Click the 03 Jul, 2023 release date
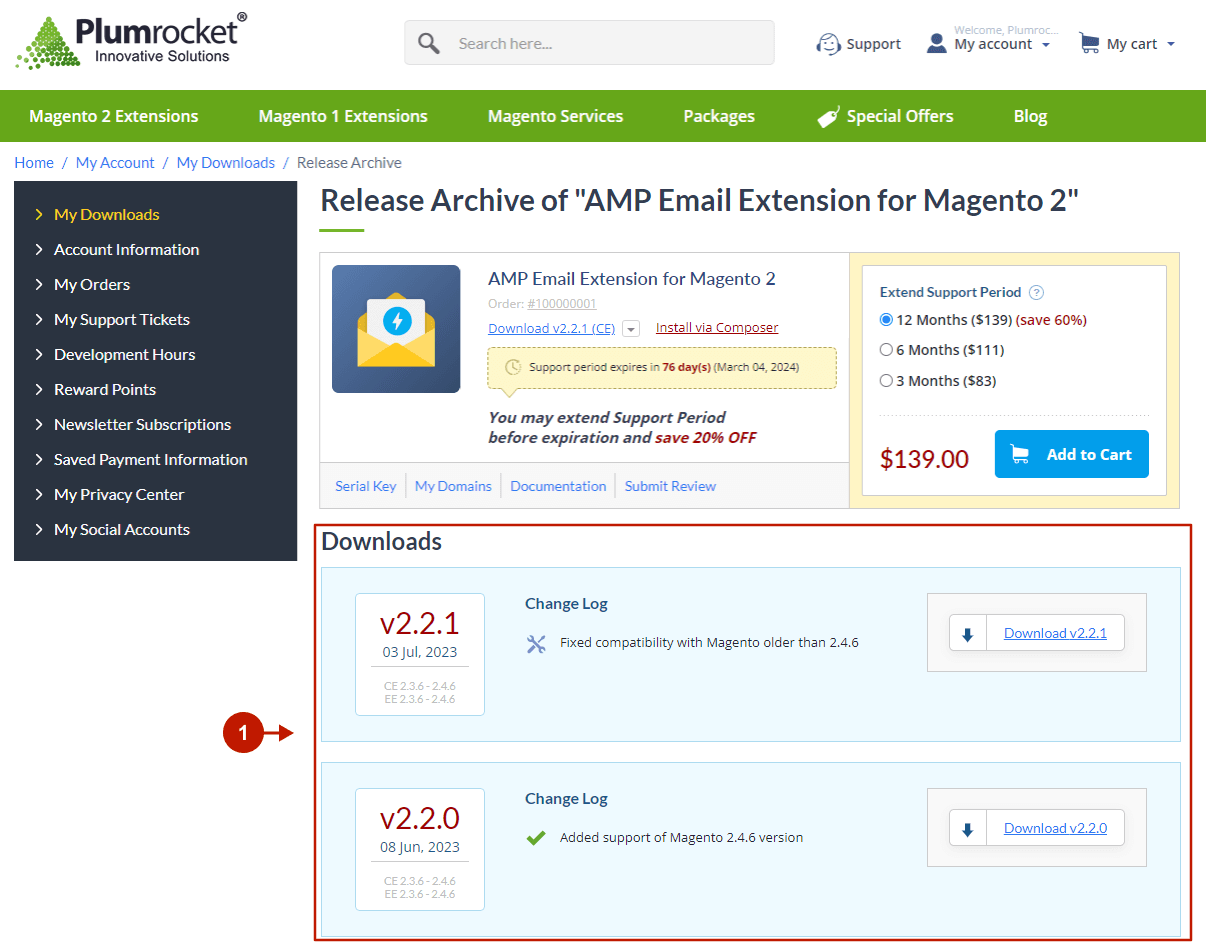 [420, 652]
